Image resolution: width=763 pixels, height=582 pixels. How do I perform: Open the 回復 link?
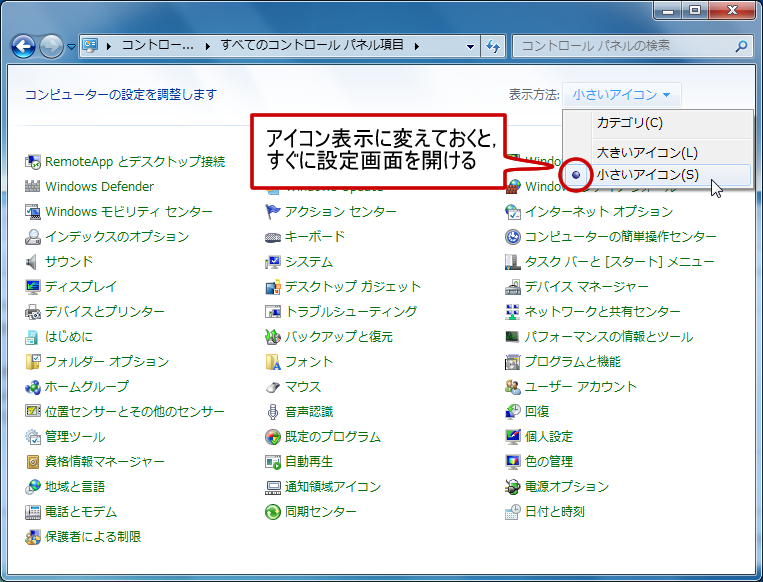537,412
